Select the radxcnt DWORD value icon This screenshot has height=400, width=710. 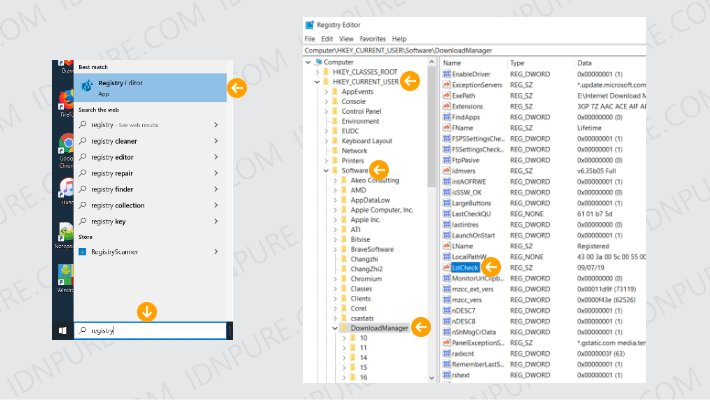(x=446, y=354)
